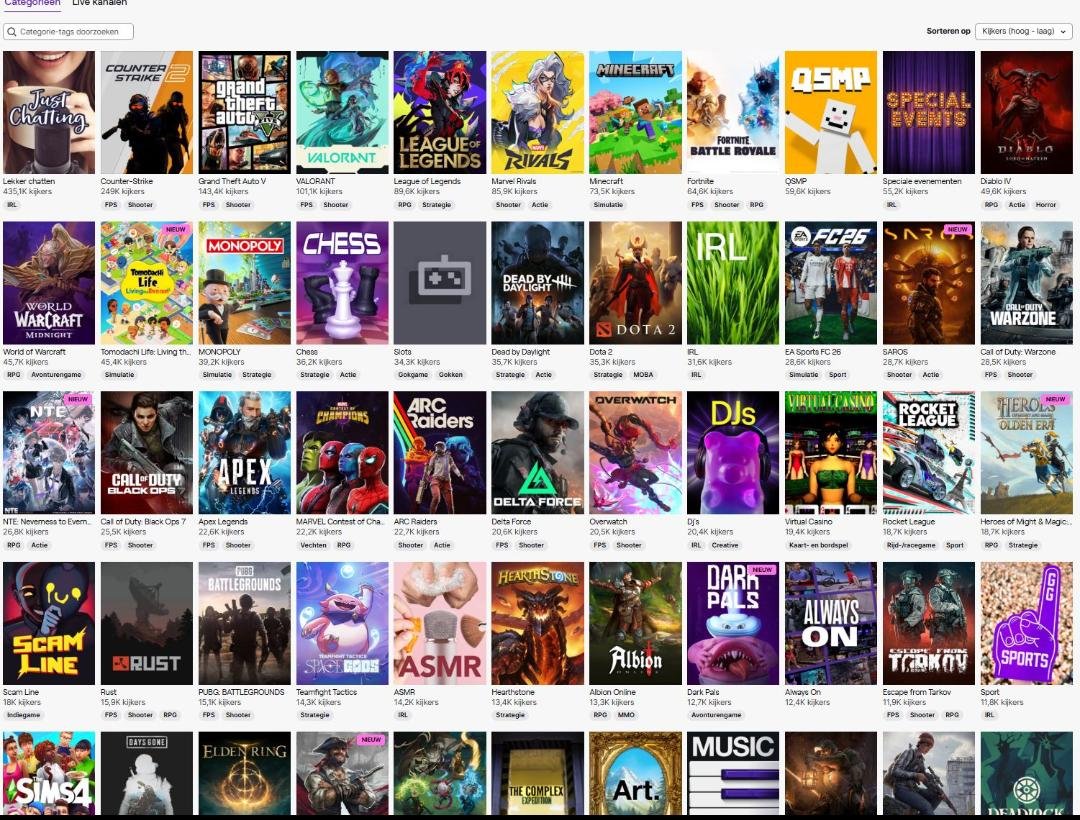Click the MOBA tag under Dota 2

click(643, 375)
